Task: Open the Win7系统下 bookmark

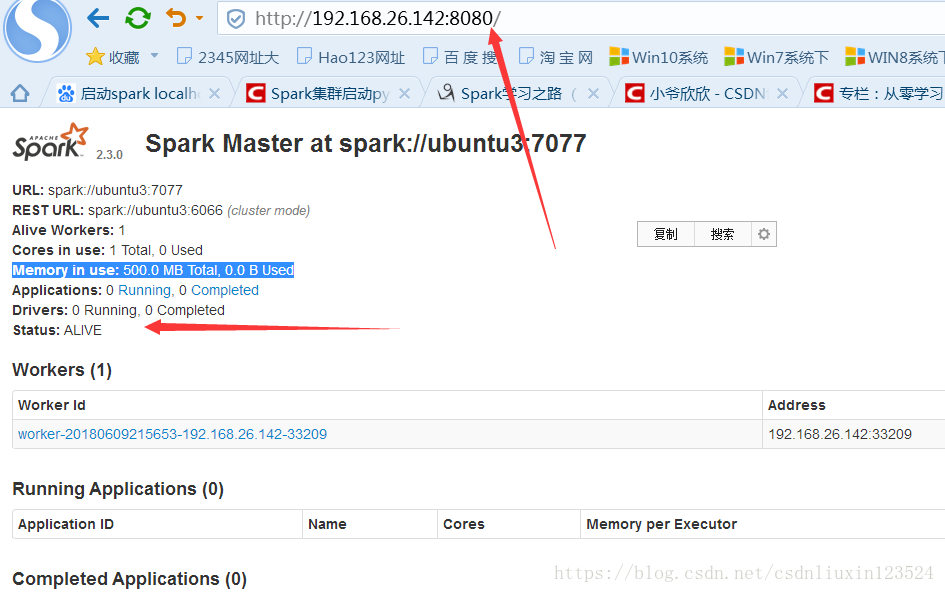Action: [776, 57]
